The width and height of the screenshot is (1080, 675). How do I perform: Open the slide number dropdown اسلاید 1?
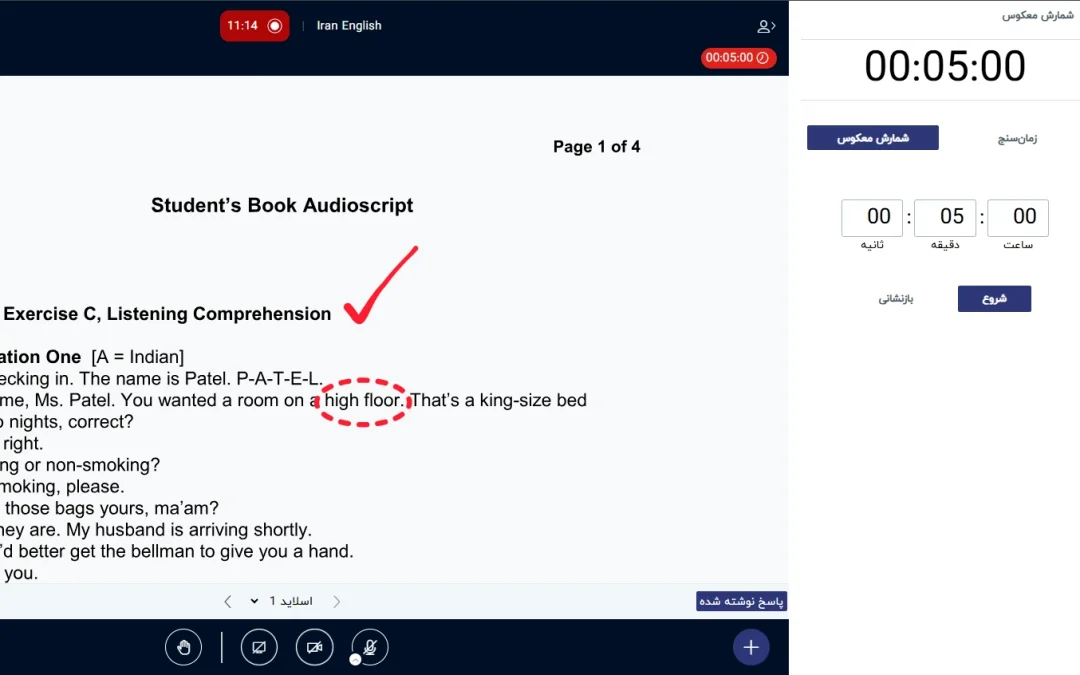tap(281, 601)
